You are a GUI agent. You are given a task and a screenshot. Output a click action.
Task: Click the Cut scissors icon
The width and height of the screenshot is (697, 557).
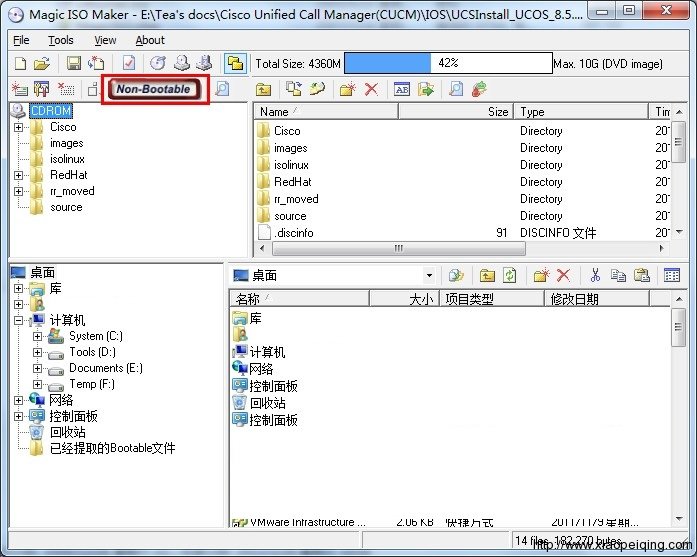click(x=595, y=276)
